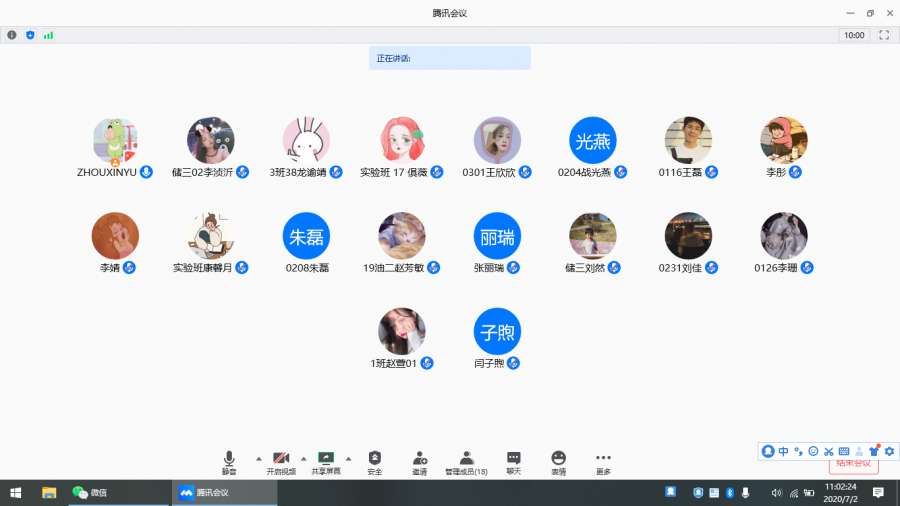Viewport: 900px width, 506px height.
Task: Open the more (更多) options menu
Action: point(603,461)
